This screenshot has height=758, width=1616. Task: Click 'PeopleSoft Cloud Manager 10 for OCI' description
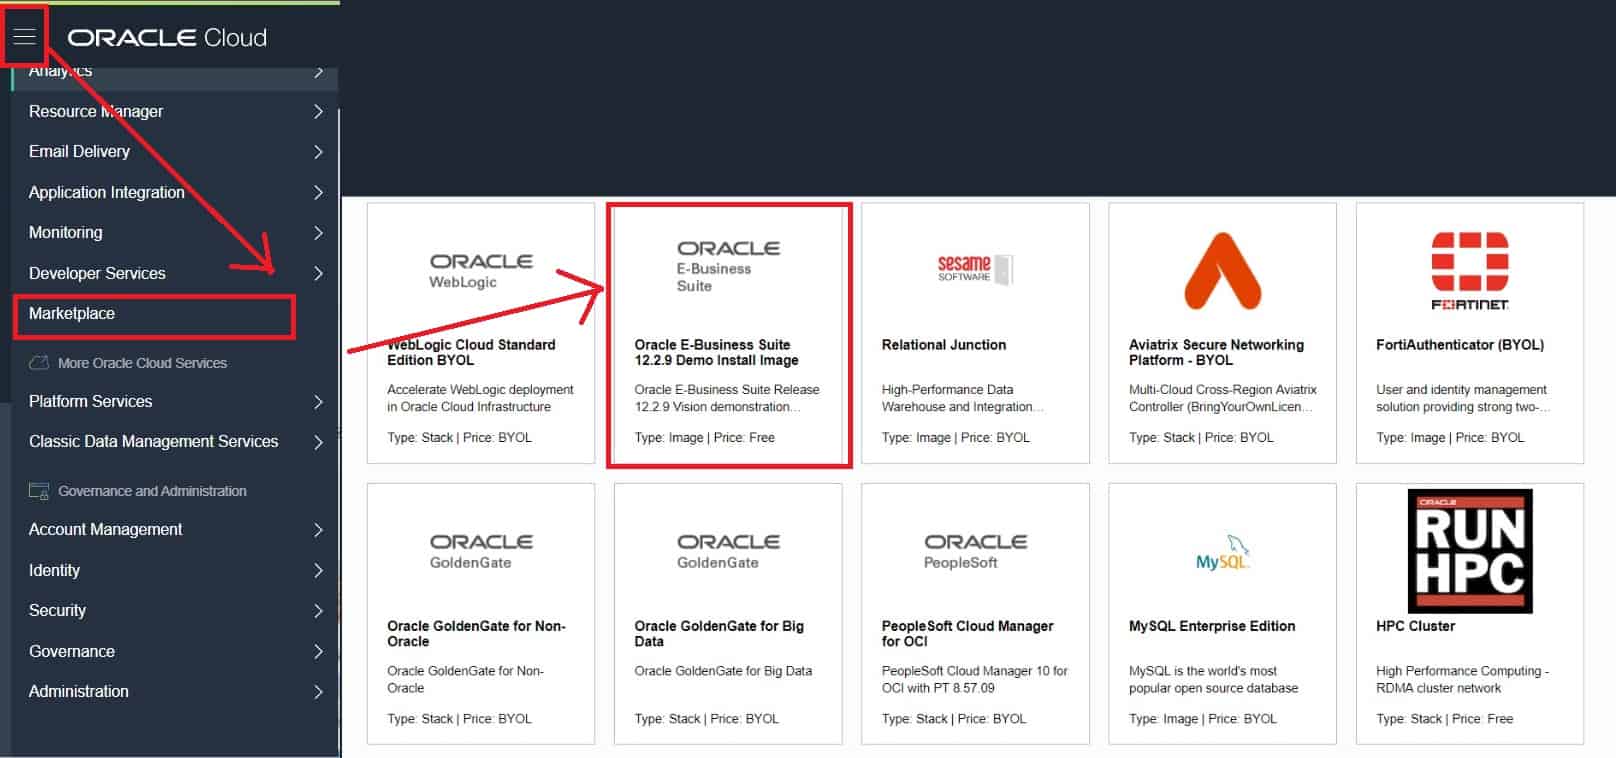pos(974,680)
